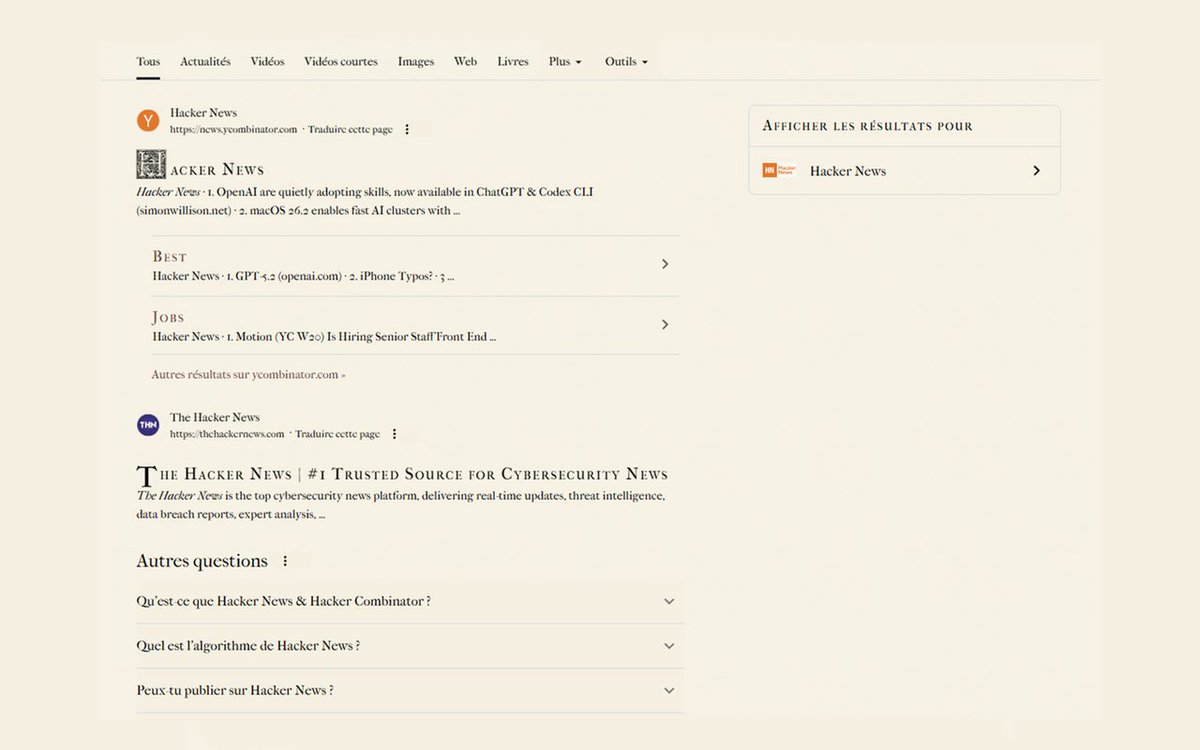Image resolution: width=1200 pixels, height=750 pixels.
Task: Open three-dot menu beside news.ycombinator.com result
Action: click(x=407, y=130)
